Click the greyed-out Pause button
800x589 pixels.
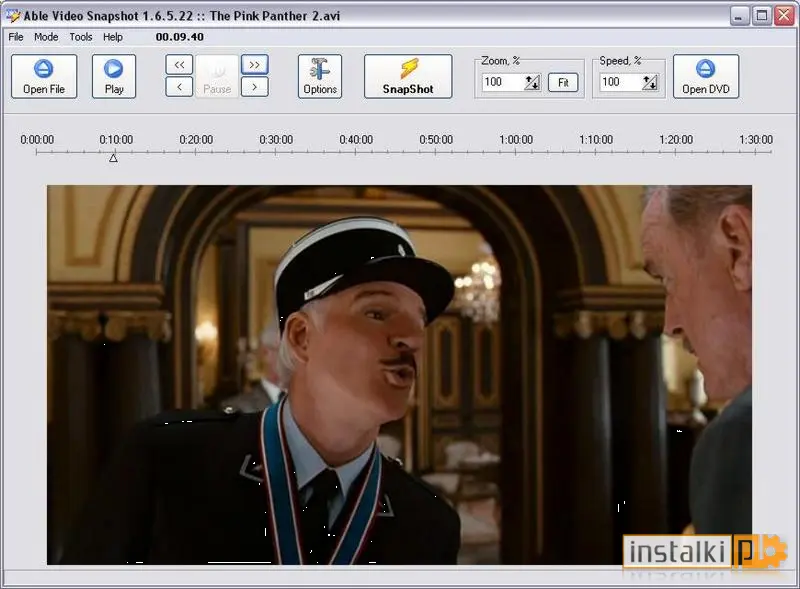217,76
